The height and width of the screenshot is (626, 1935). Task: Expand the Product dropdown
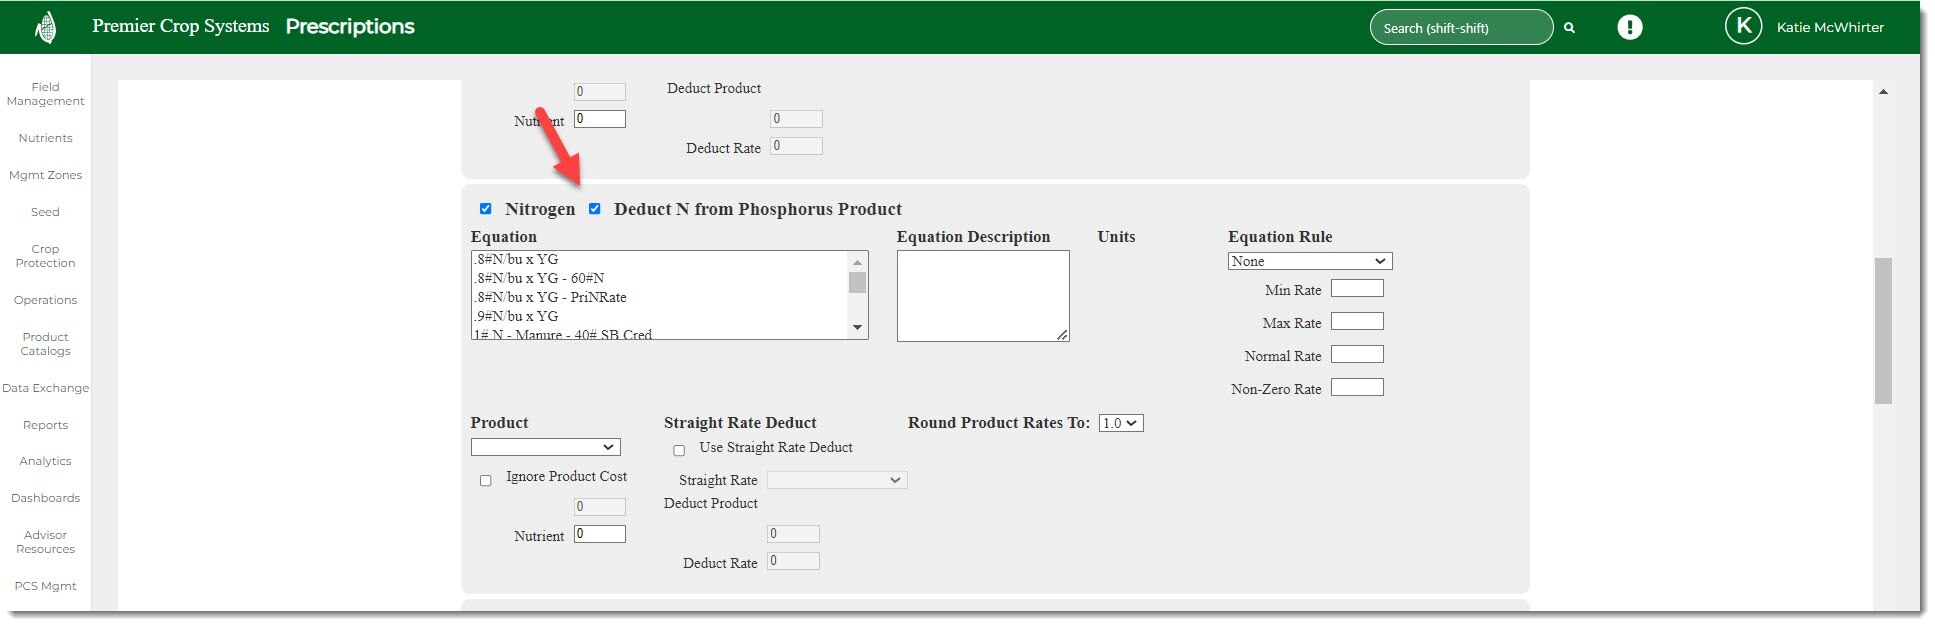click(x=545, y=447)
